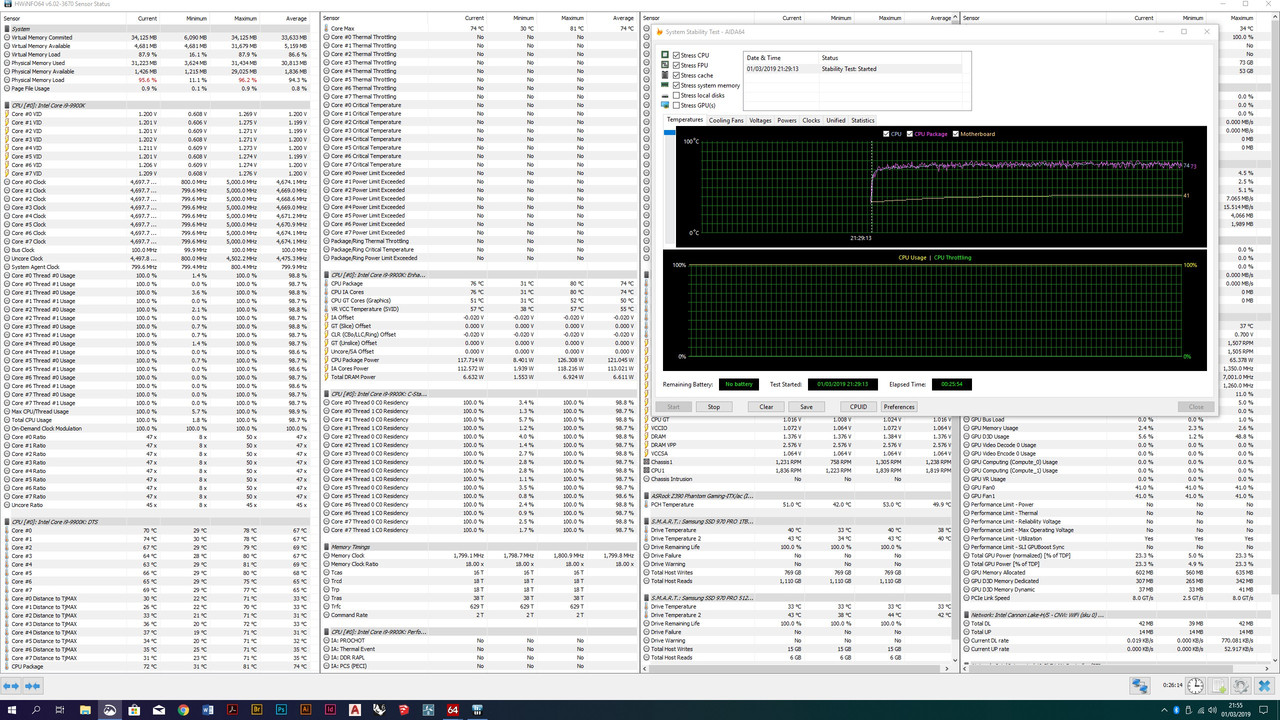Switch to the Powers tab
The image size is (1280, 720).
787,120
